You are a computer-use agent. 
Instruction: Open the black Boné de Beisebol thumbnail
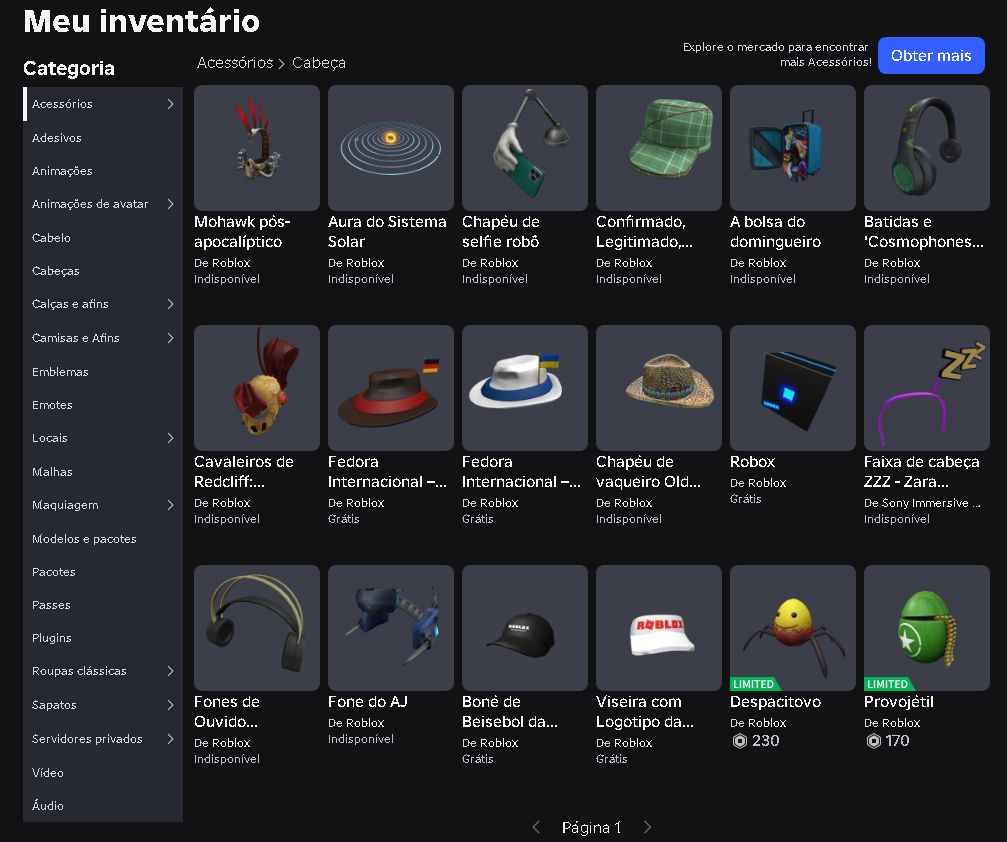pos(525,628)
